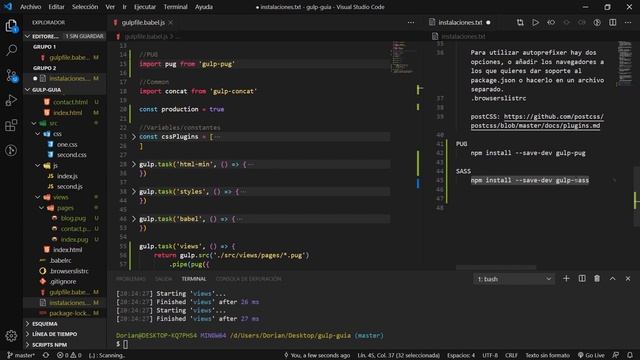Open .browserslistrc file in explorer
The height and width of the screenshot is (360, 640).
69,271
